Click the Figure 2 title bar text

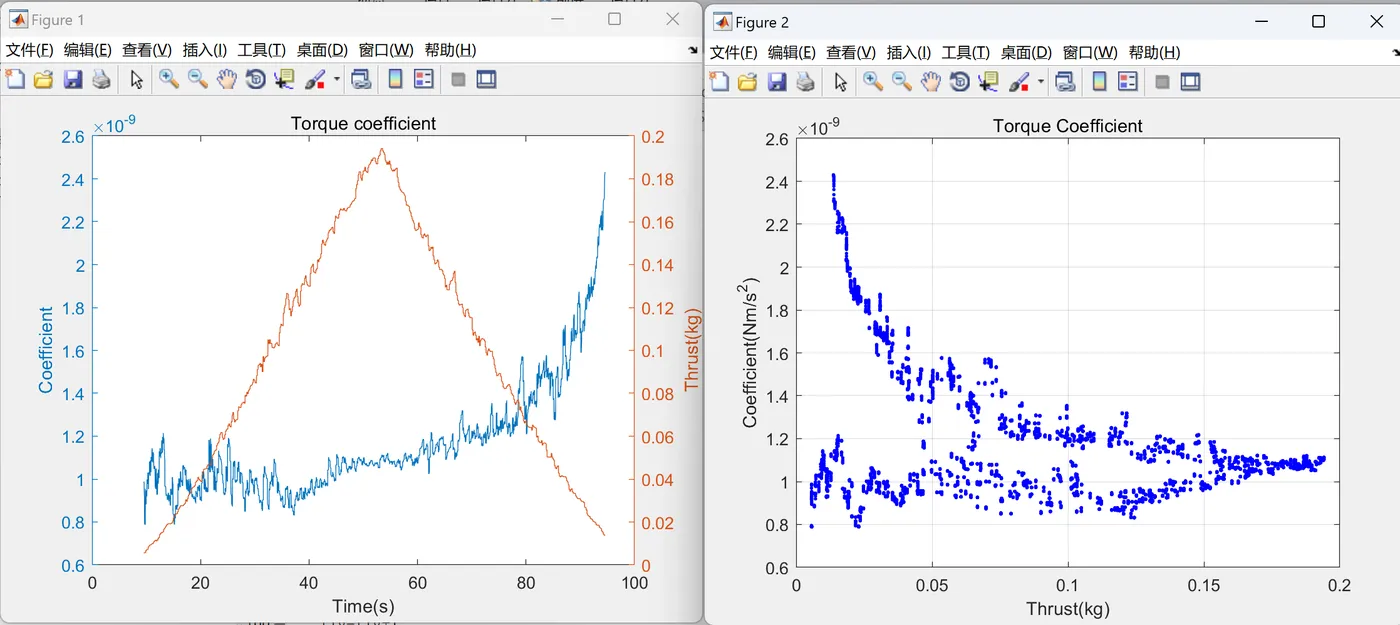(762, 22)
